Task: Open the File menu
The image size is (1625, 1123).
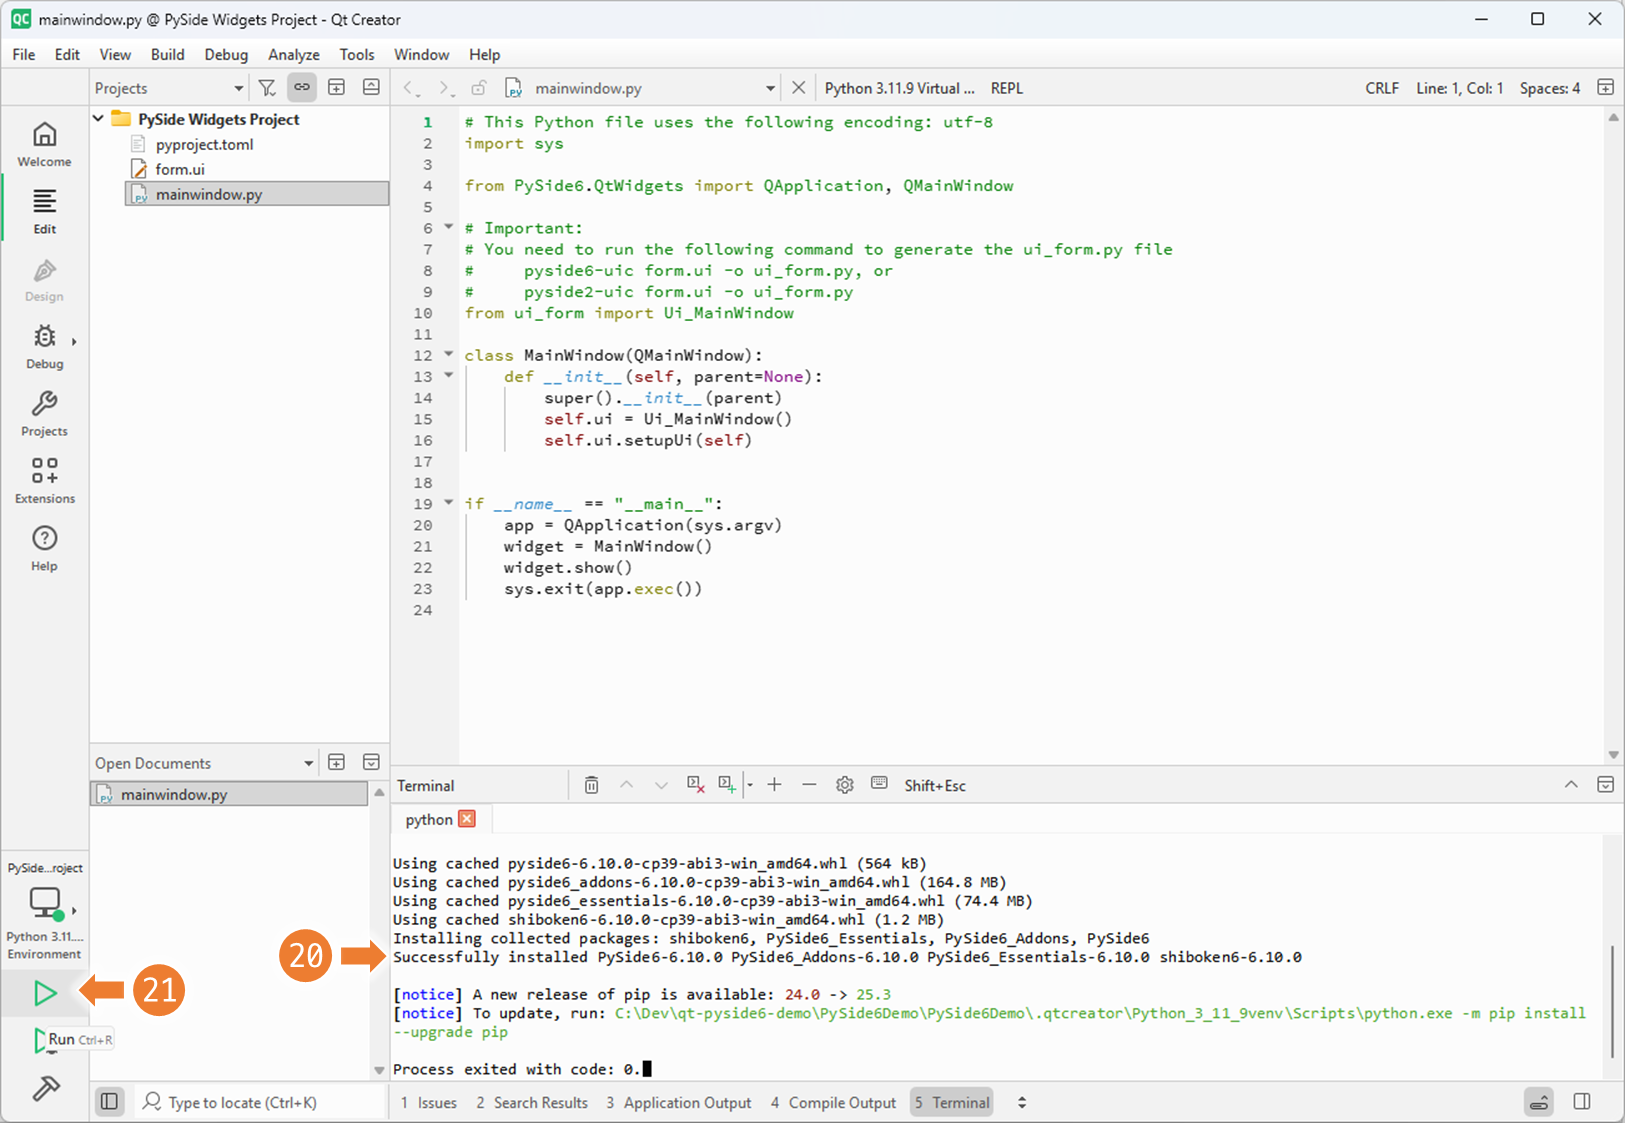Action: [x=24, y=55]
